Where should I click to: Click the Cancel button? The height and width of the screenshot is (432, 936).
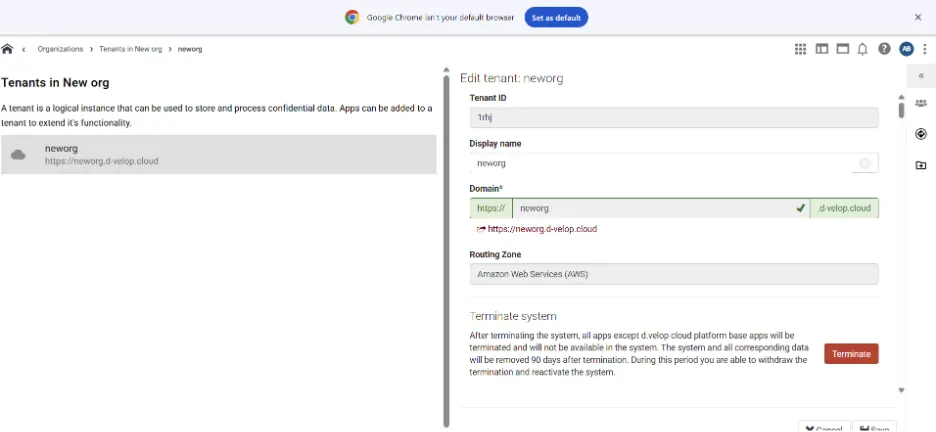point(824,427)
